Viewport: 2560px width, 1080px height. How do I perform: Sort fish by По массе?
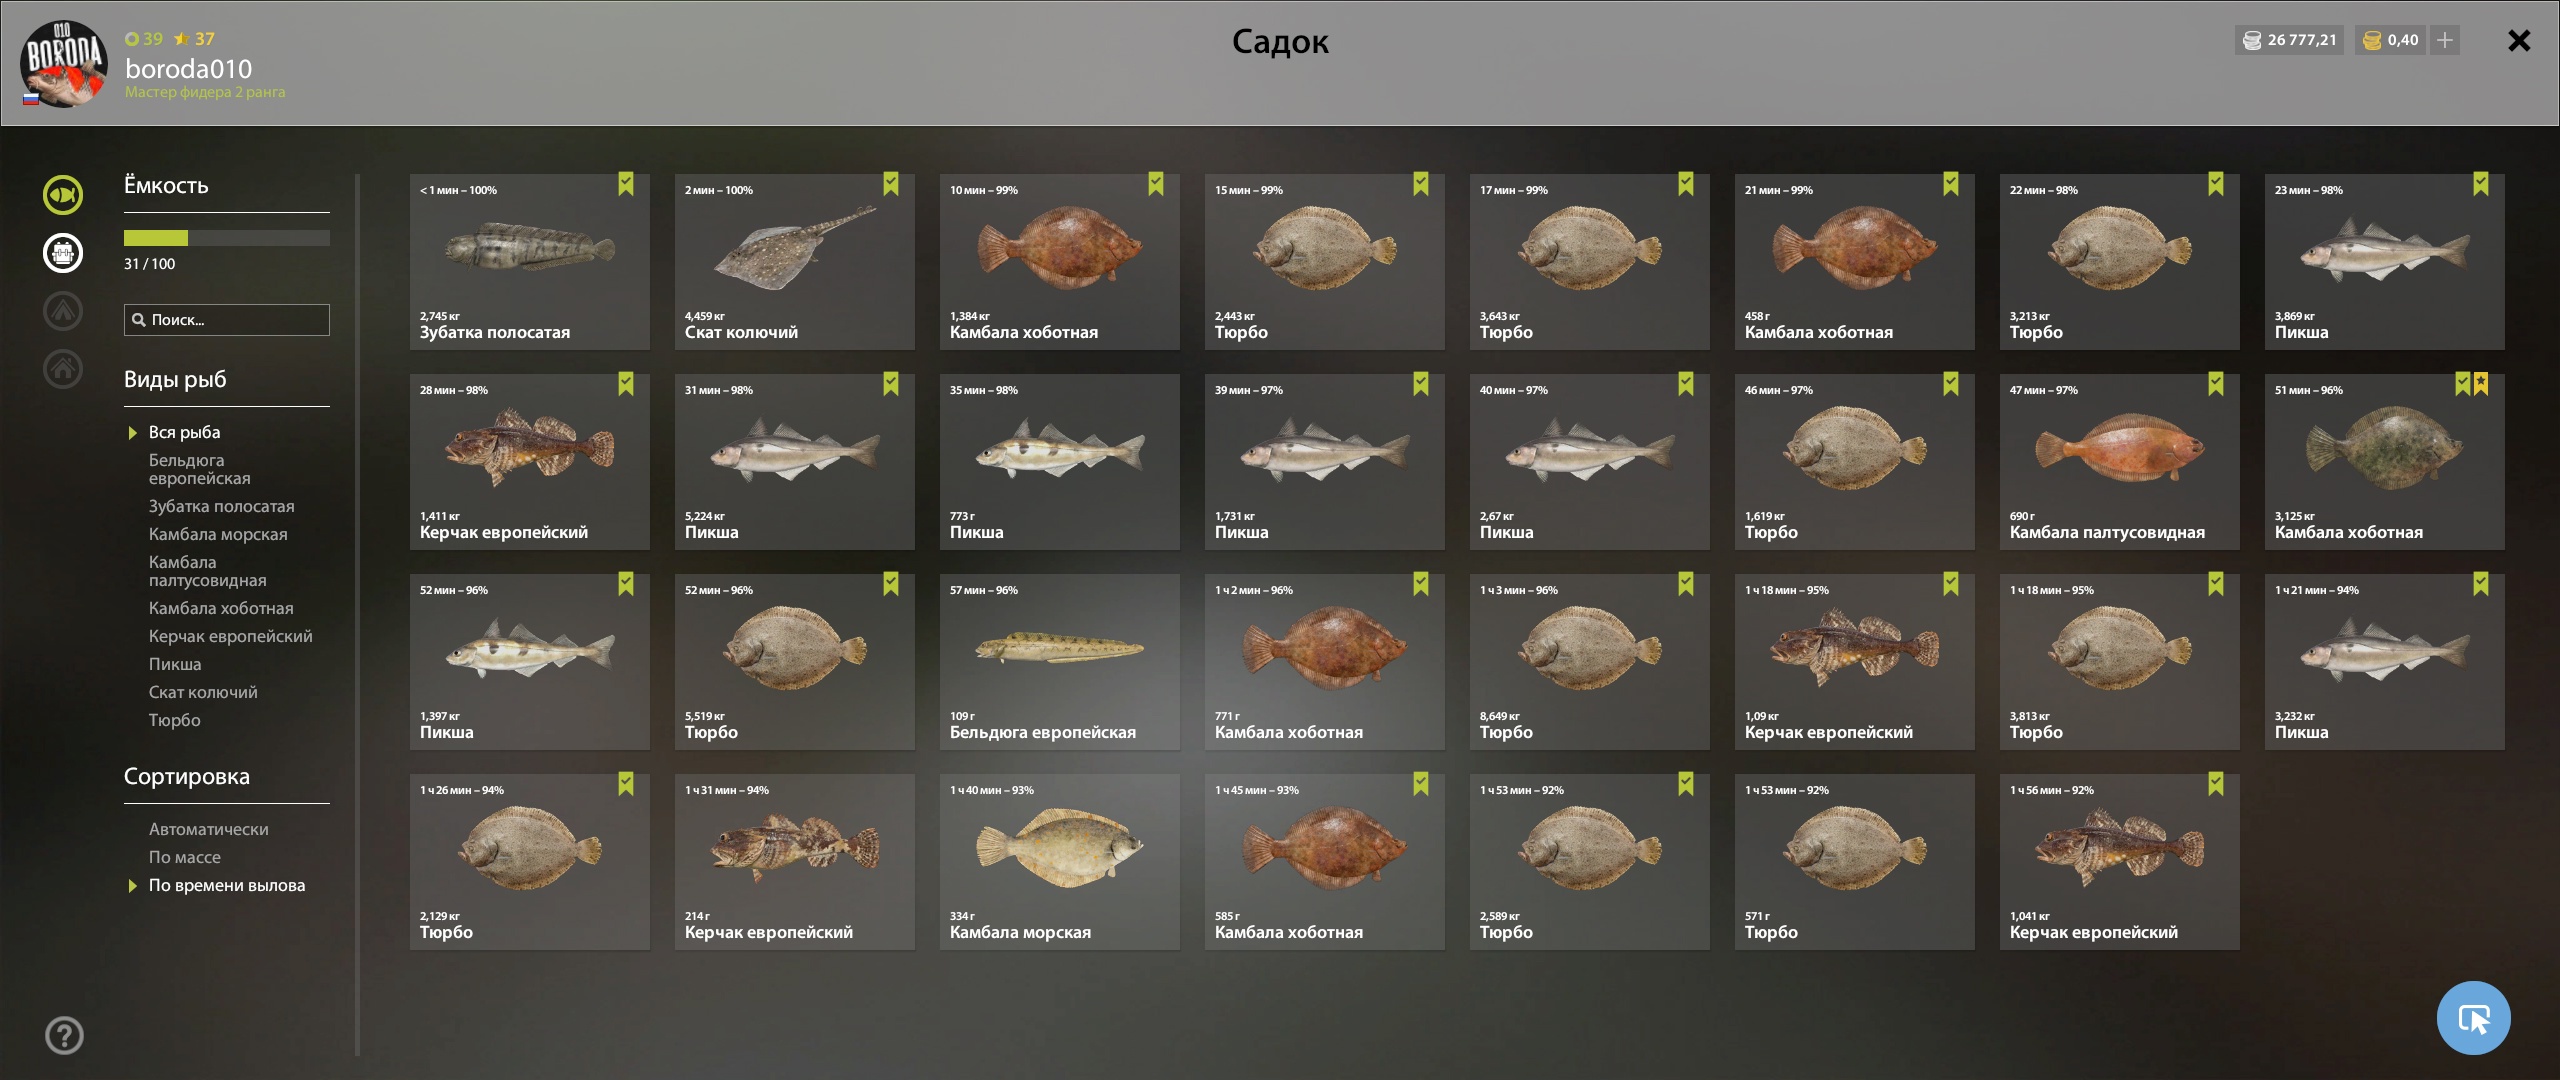185,857
